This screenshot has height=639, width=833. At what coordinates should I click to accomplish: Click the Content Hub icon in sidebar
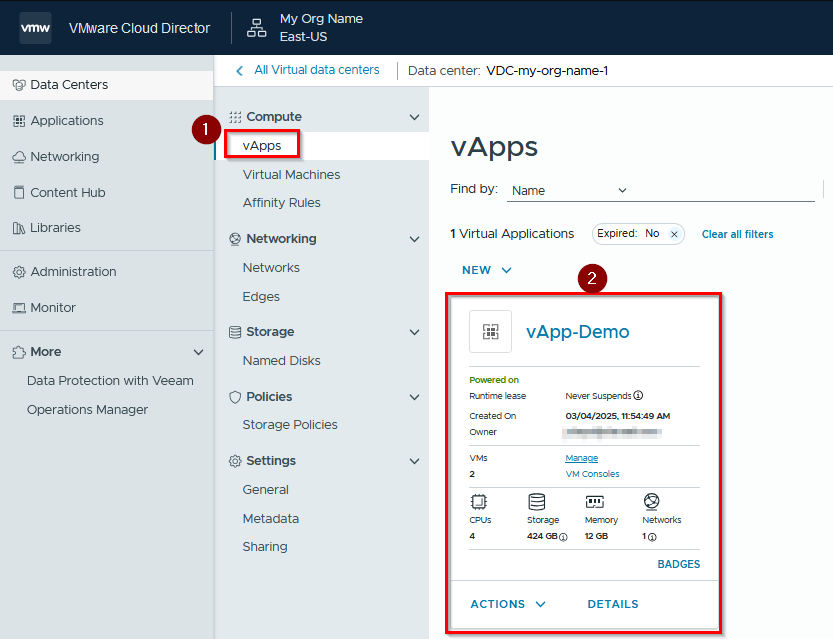point(19,192)
